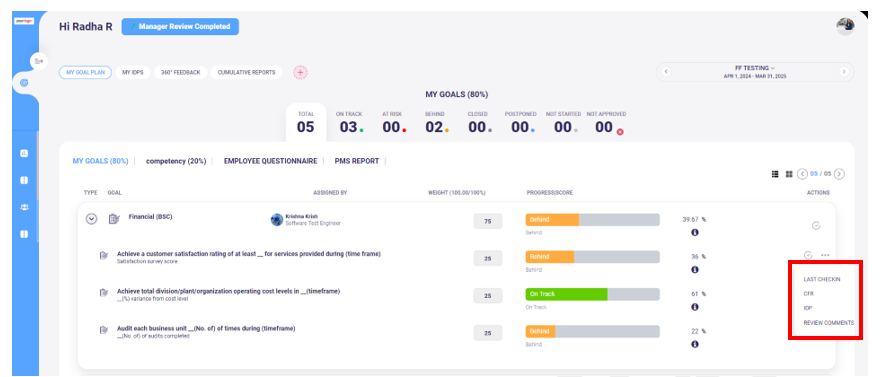Open PMS REPORT section

[357, 161]
